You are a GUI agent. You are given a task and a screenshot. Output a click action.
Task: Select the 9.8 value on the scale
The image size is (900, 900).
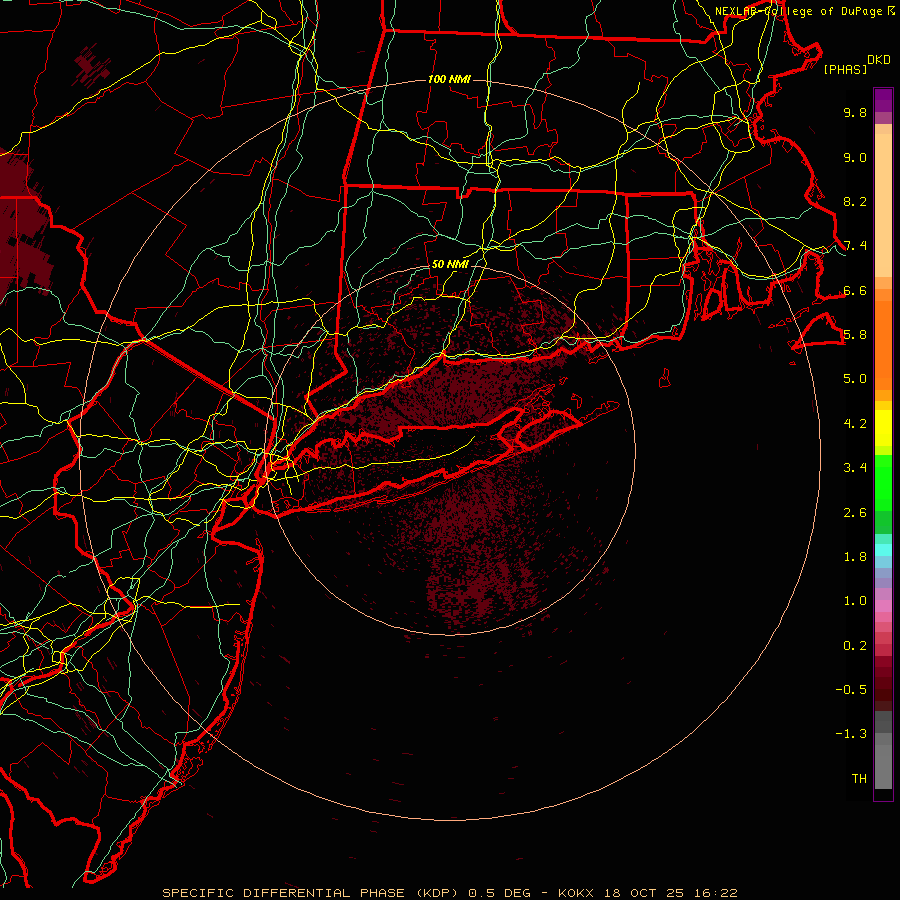pos(855,112)
